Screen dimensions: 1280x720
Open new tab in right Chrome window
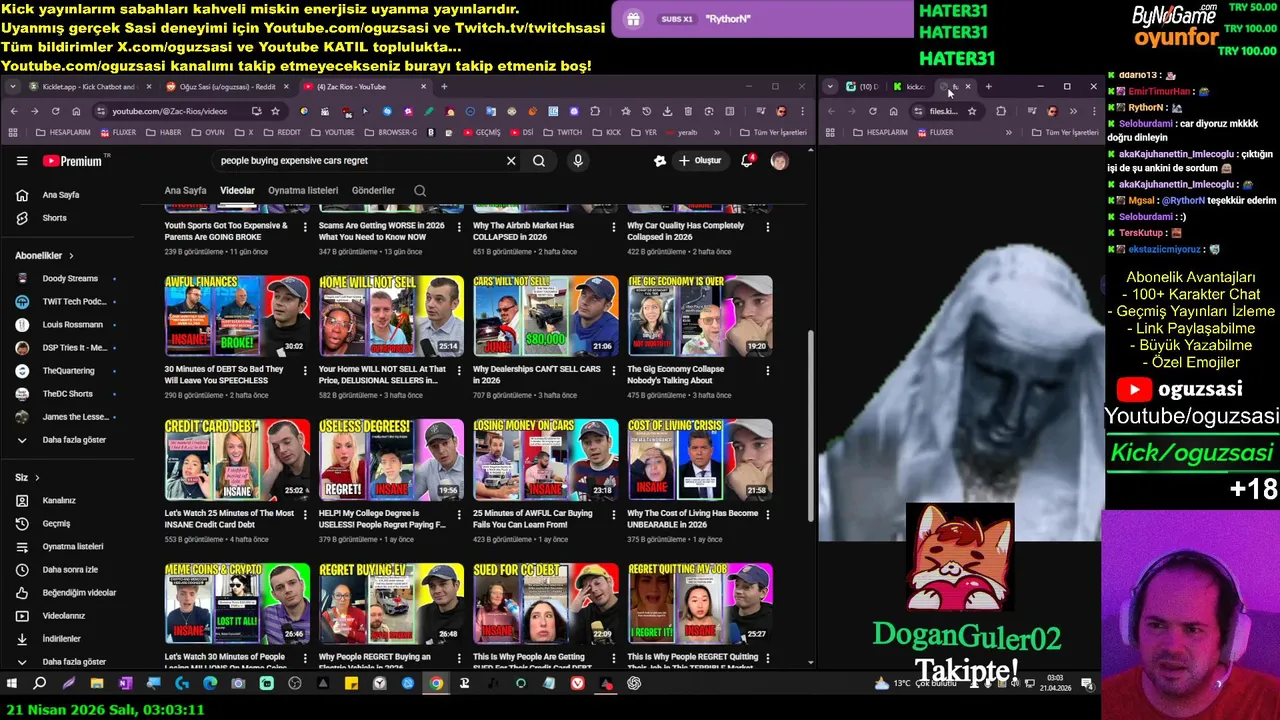989,87
